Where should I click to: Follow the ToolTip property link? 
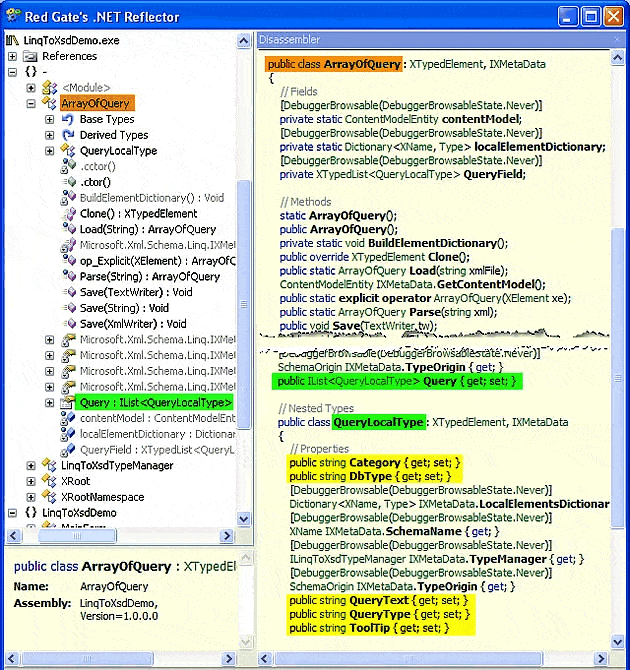tap(370, 628)
